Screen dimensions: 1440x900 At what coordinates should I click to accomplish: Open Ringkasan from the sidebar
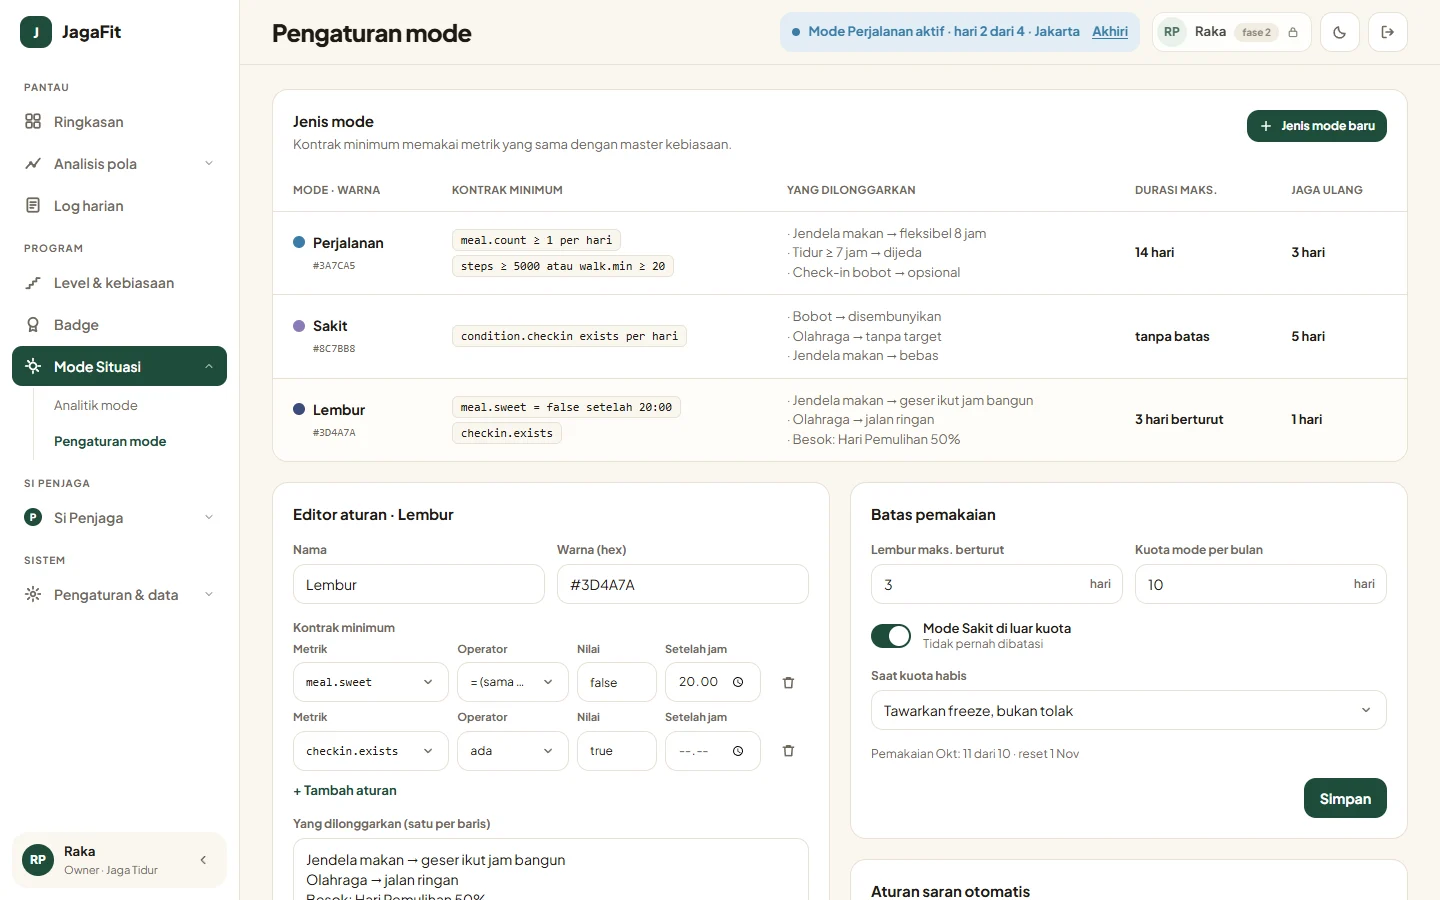click(119, 122)
